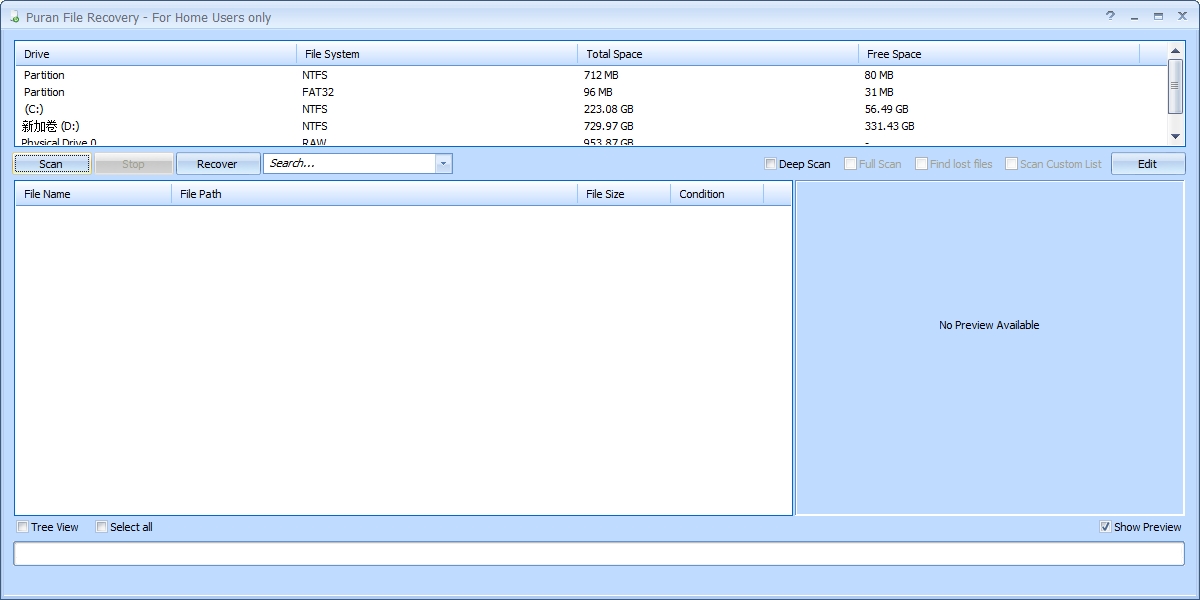Click the 31 MB free space cell

point(879,92)
